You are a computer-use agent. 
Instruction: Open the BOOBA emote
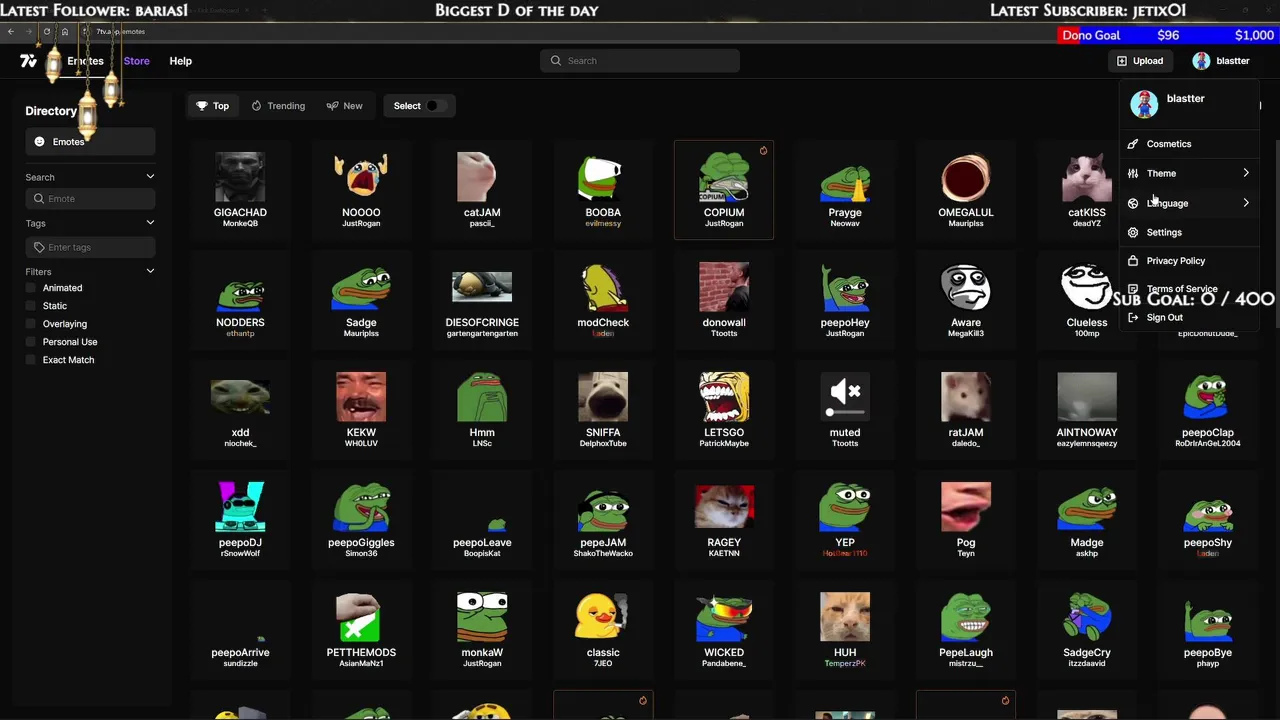tap(603, 190)
